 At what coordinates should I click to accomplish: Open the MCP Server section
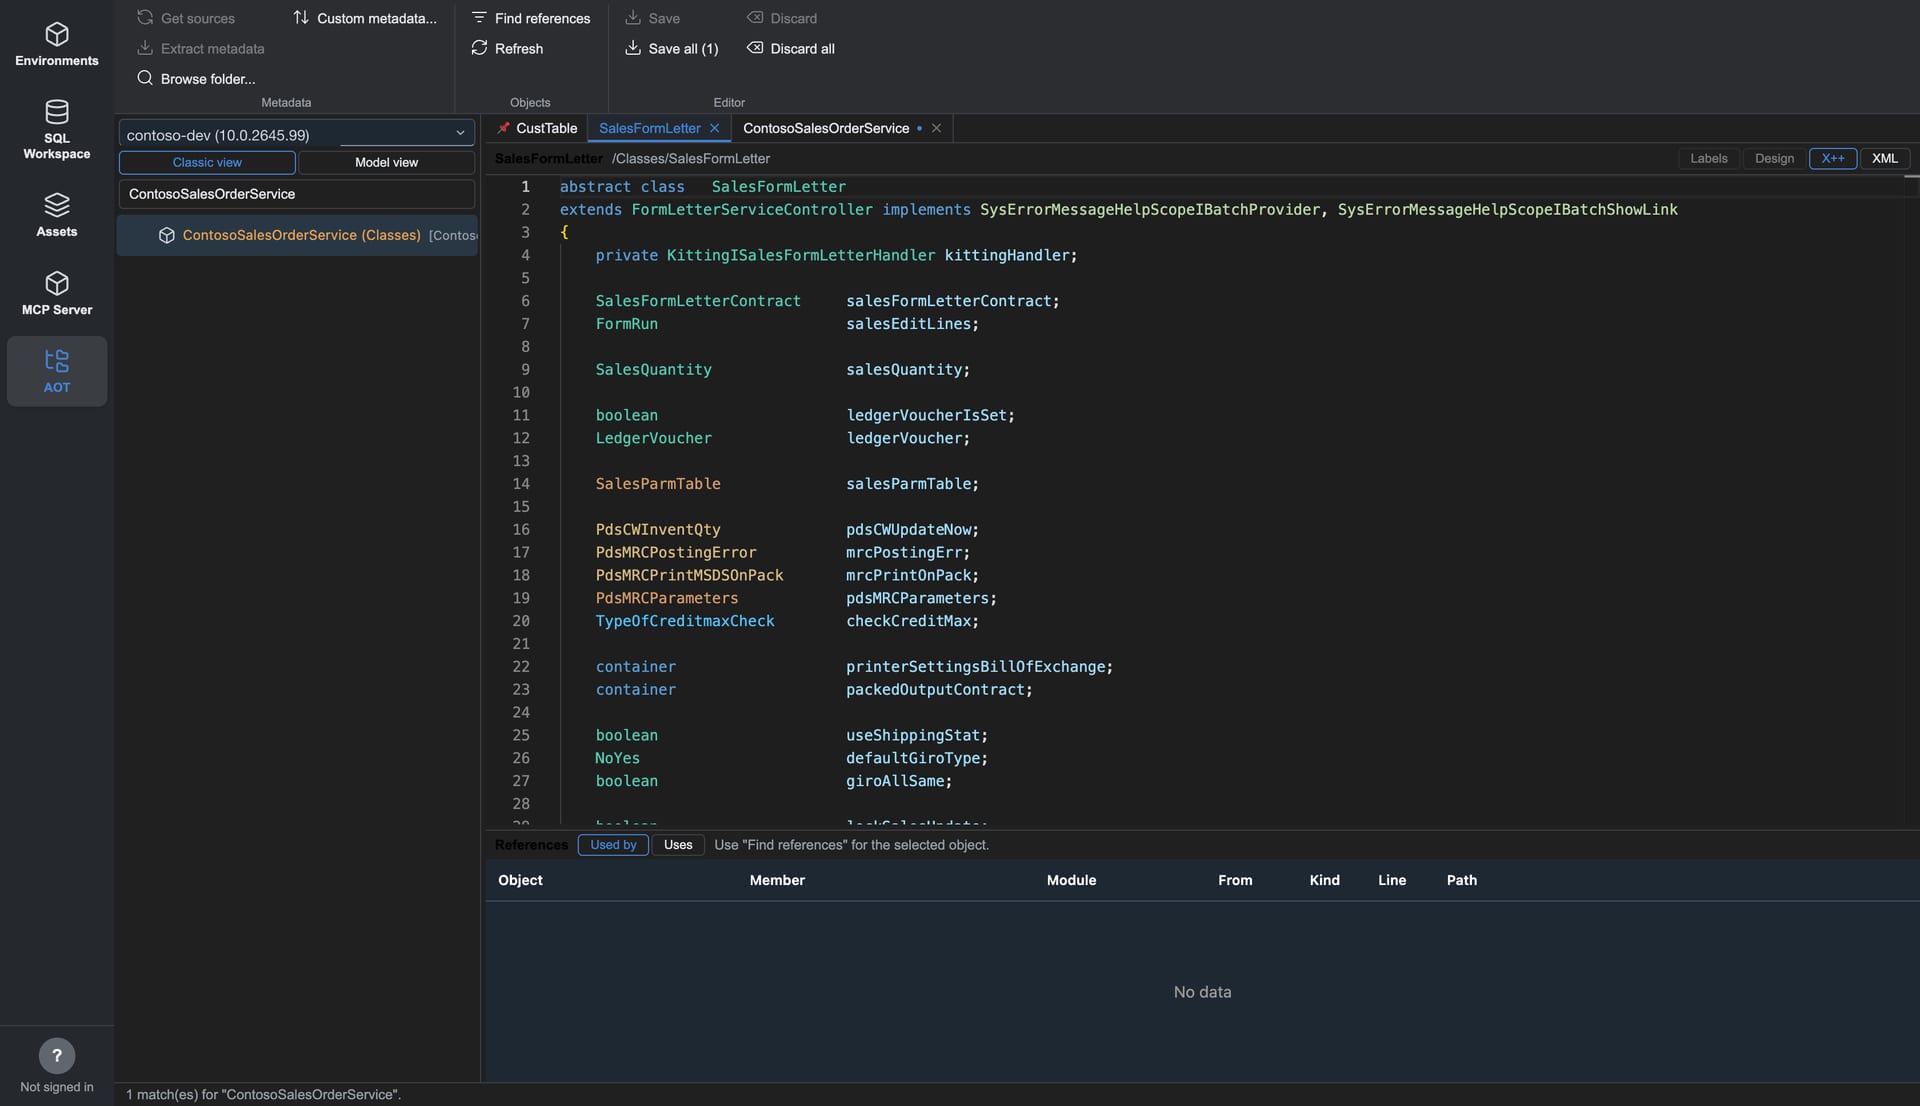[x=57, y=293]
